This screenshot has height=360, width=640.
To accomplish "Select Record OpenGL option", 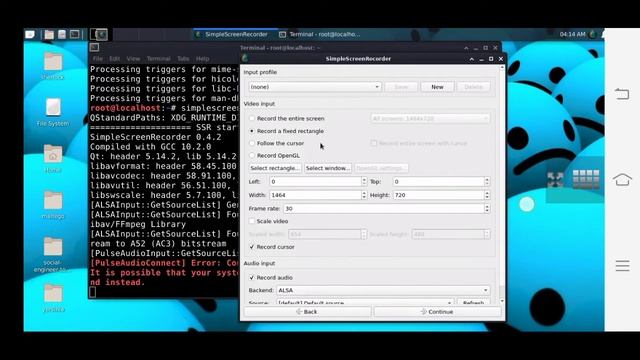I will [275, 156].
